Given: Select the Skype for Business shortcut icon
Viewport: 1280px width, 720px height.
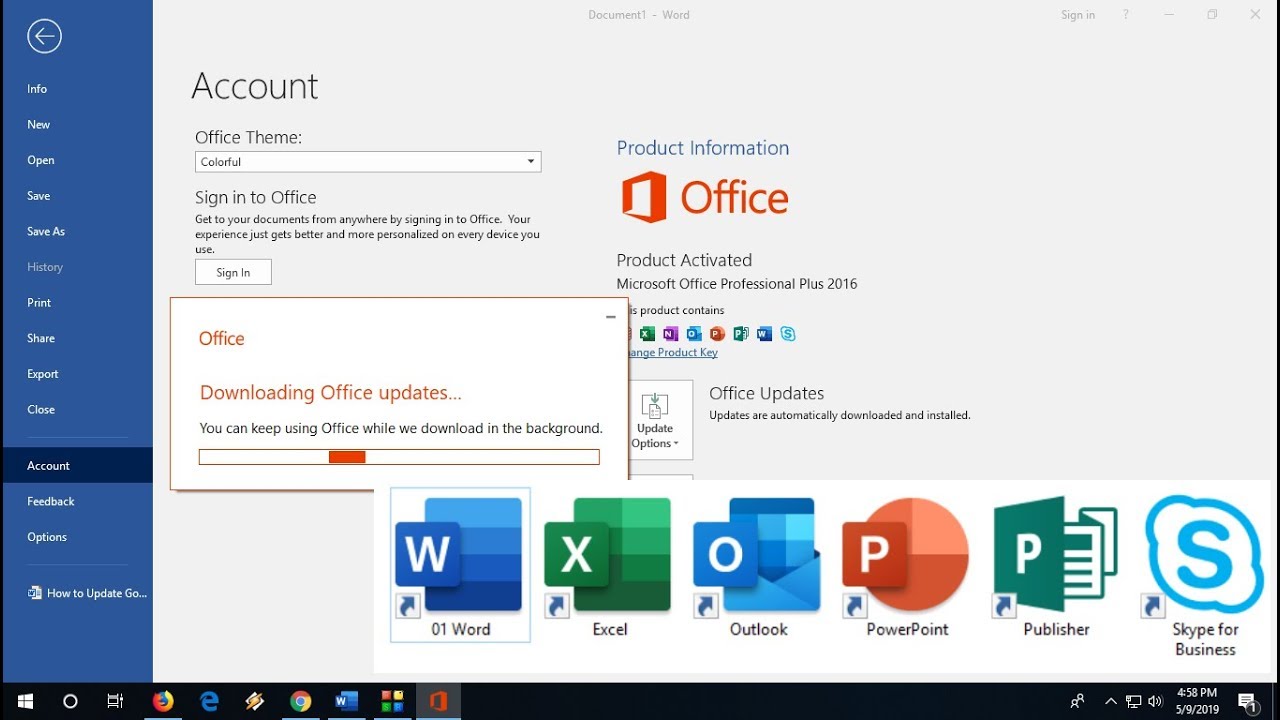Looking at the screenshot, I should point(1204,575).
